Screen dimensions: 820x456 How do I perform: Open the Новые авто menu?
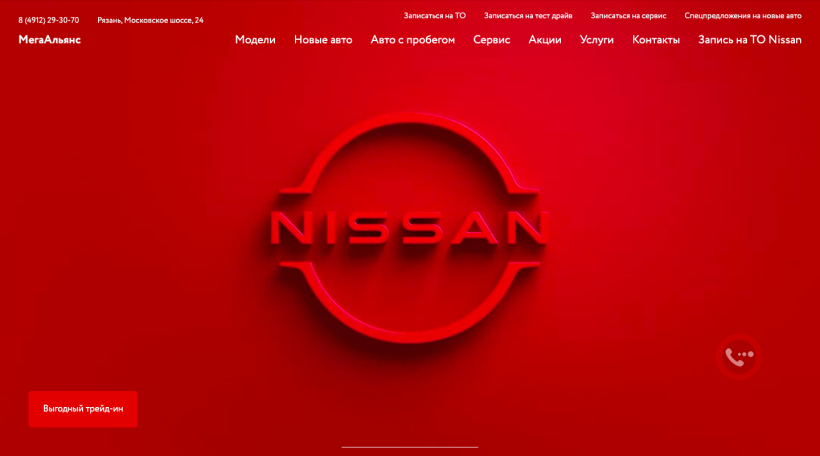click(323, 40)
